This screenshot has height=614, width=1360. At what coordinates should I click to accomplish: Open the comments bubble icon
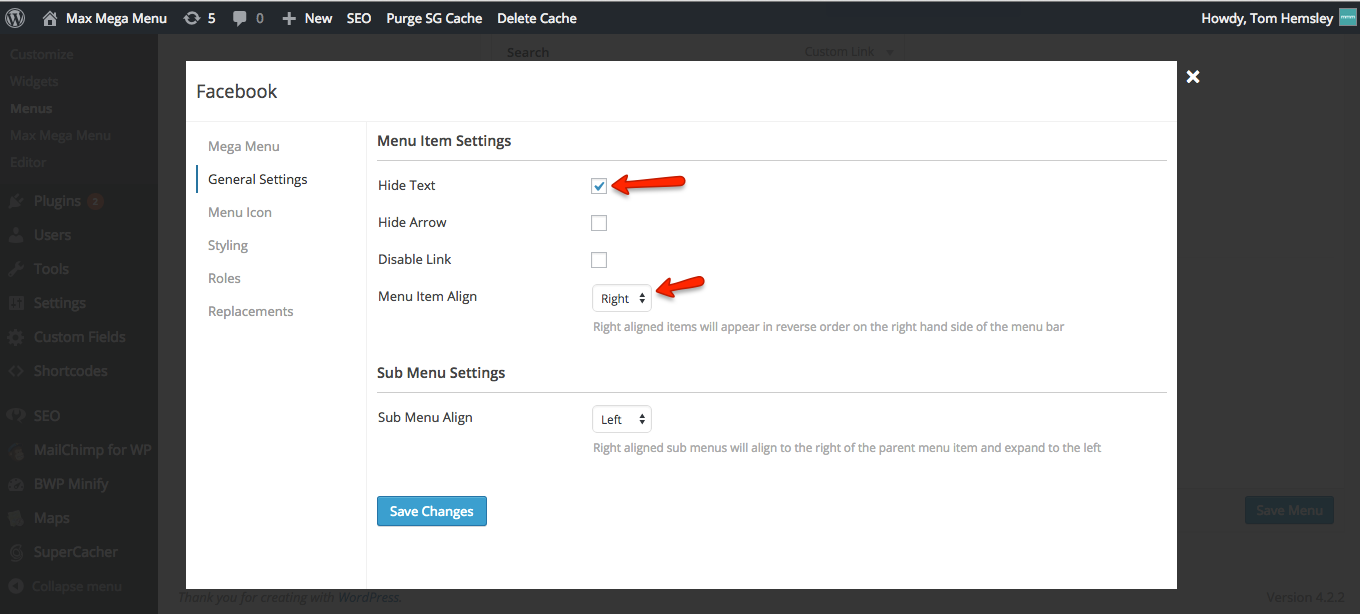click(239, 18)
